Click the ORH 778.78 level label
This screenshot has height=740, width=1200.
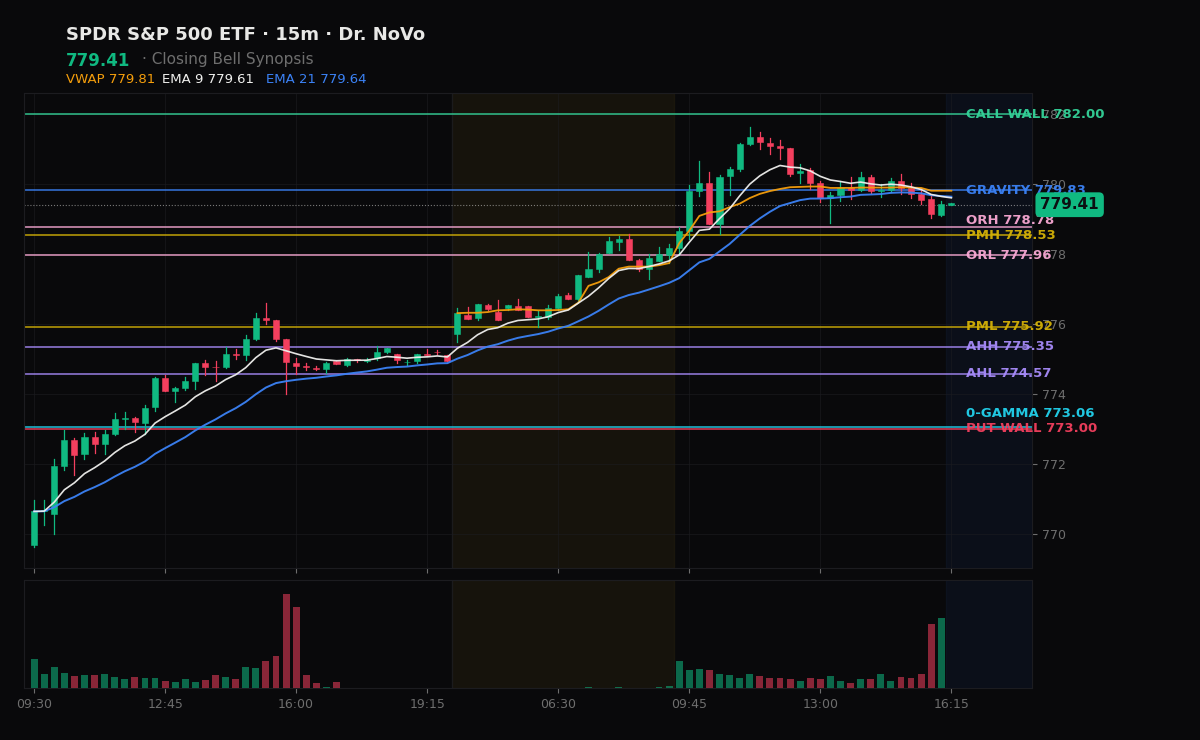click(x=1010, y=220)
